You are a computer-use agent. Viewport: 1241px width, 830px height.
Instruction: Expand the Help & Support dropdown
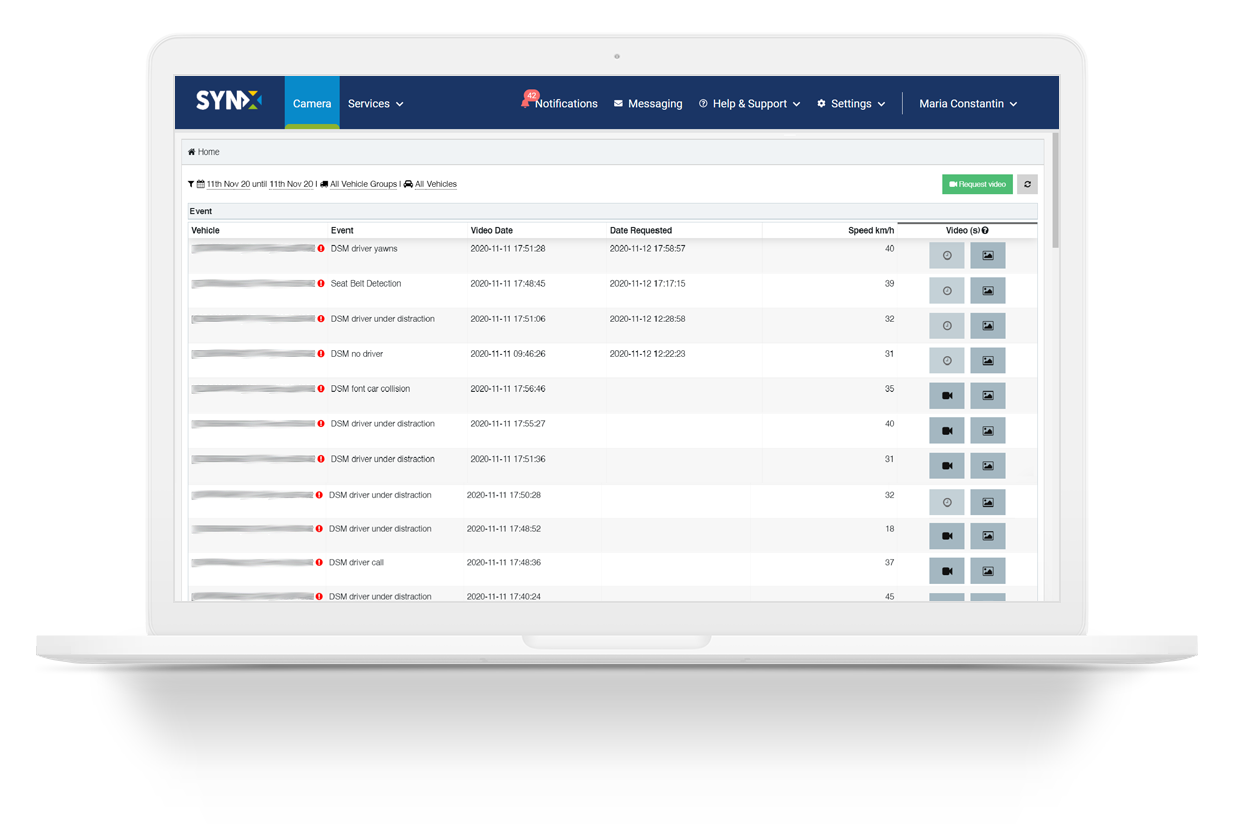tap(749, 104)
